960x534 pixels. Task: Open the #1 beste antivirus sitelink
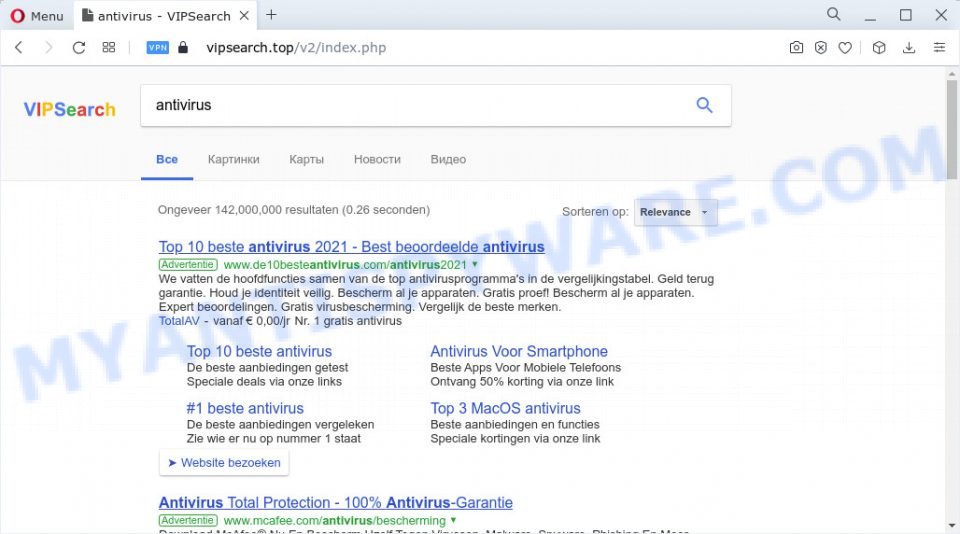point(245,408)
